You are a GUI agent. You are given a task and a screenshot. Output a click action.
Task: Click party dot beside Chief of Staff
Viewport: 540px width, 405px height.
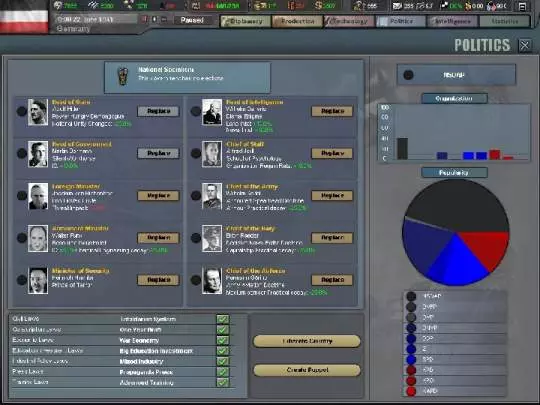pyautogui.click(x=196, y=153)
